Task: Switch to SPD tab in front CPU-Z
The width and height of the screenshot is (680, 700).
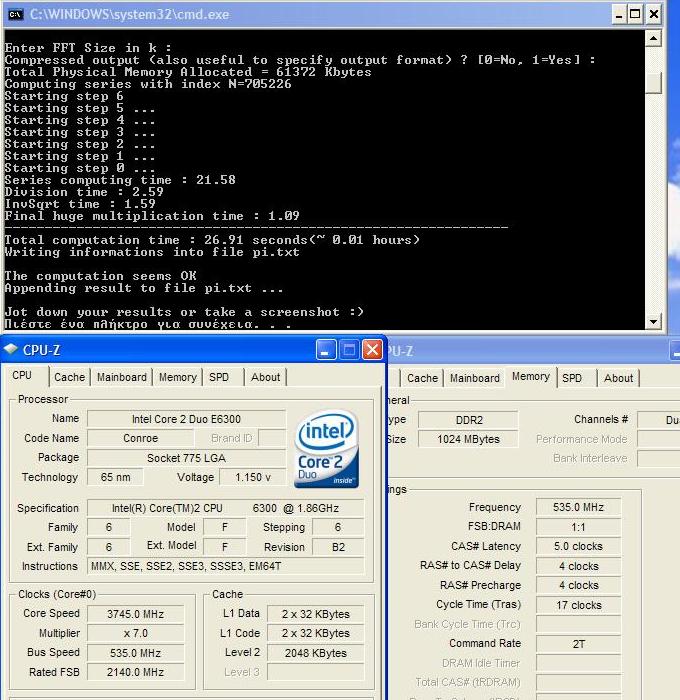Action: coord(219,377)
